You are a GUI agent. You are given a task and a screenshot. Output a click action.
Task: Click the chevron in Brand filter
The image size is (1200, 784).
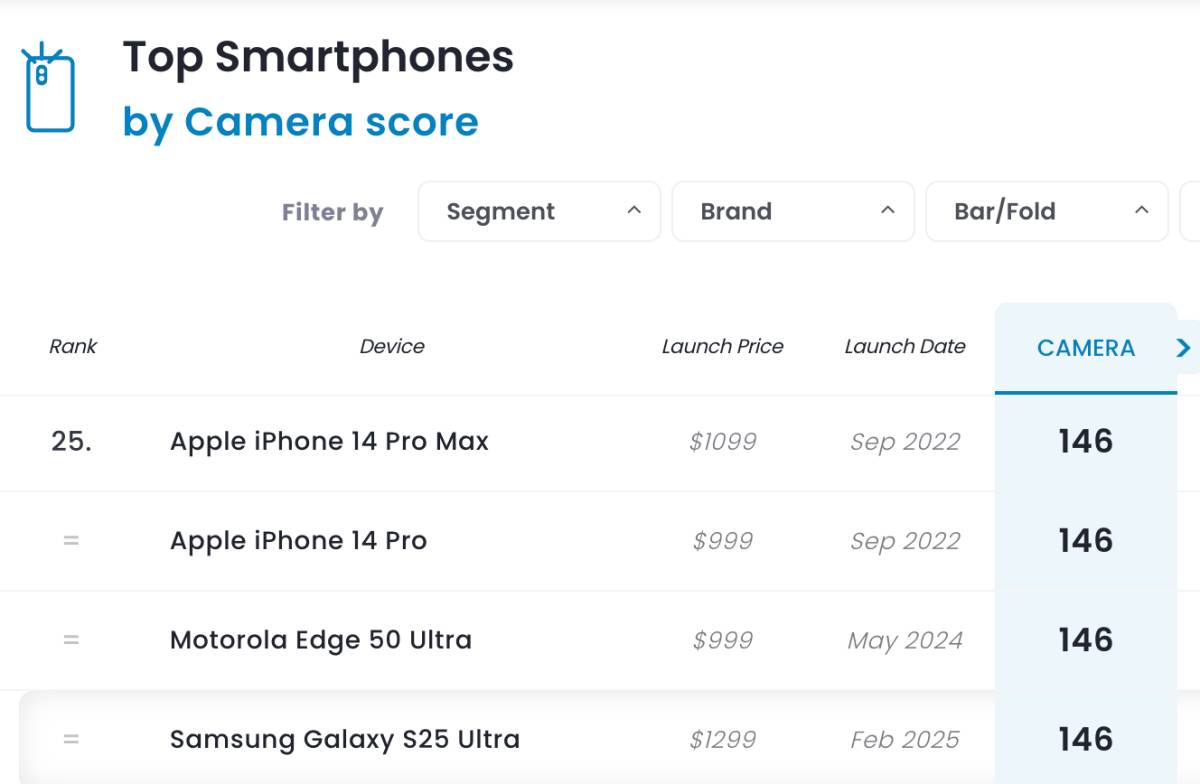coord(887,210)
